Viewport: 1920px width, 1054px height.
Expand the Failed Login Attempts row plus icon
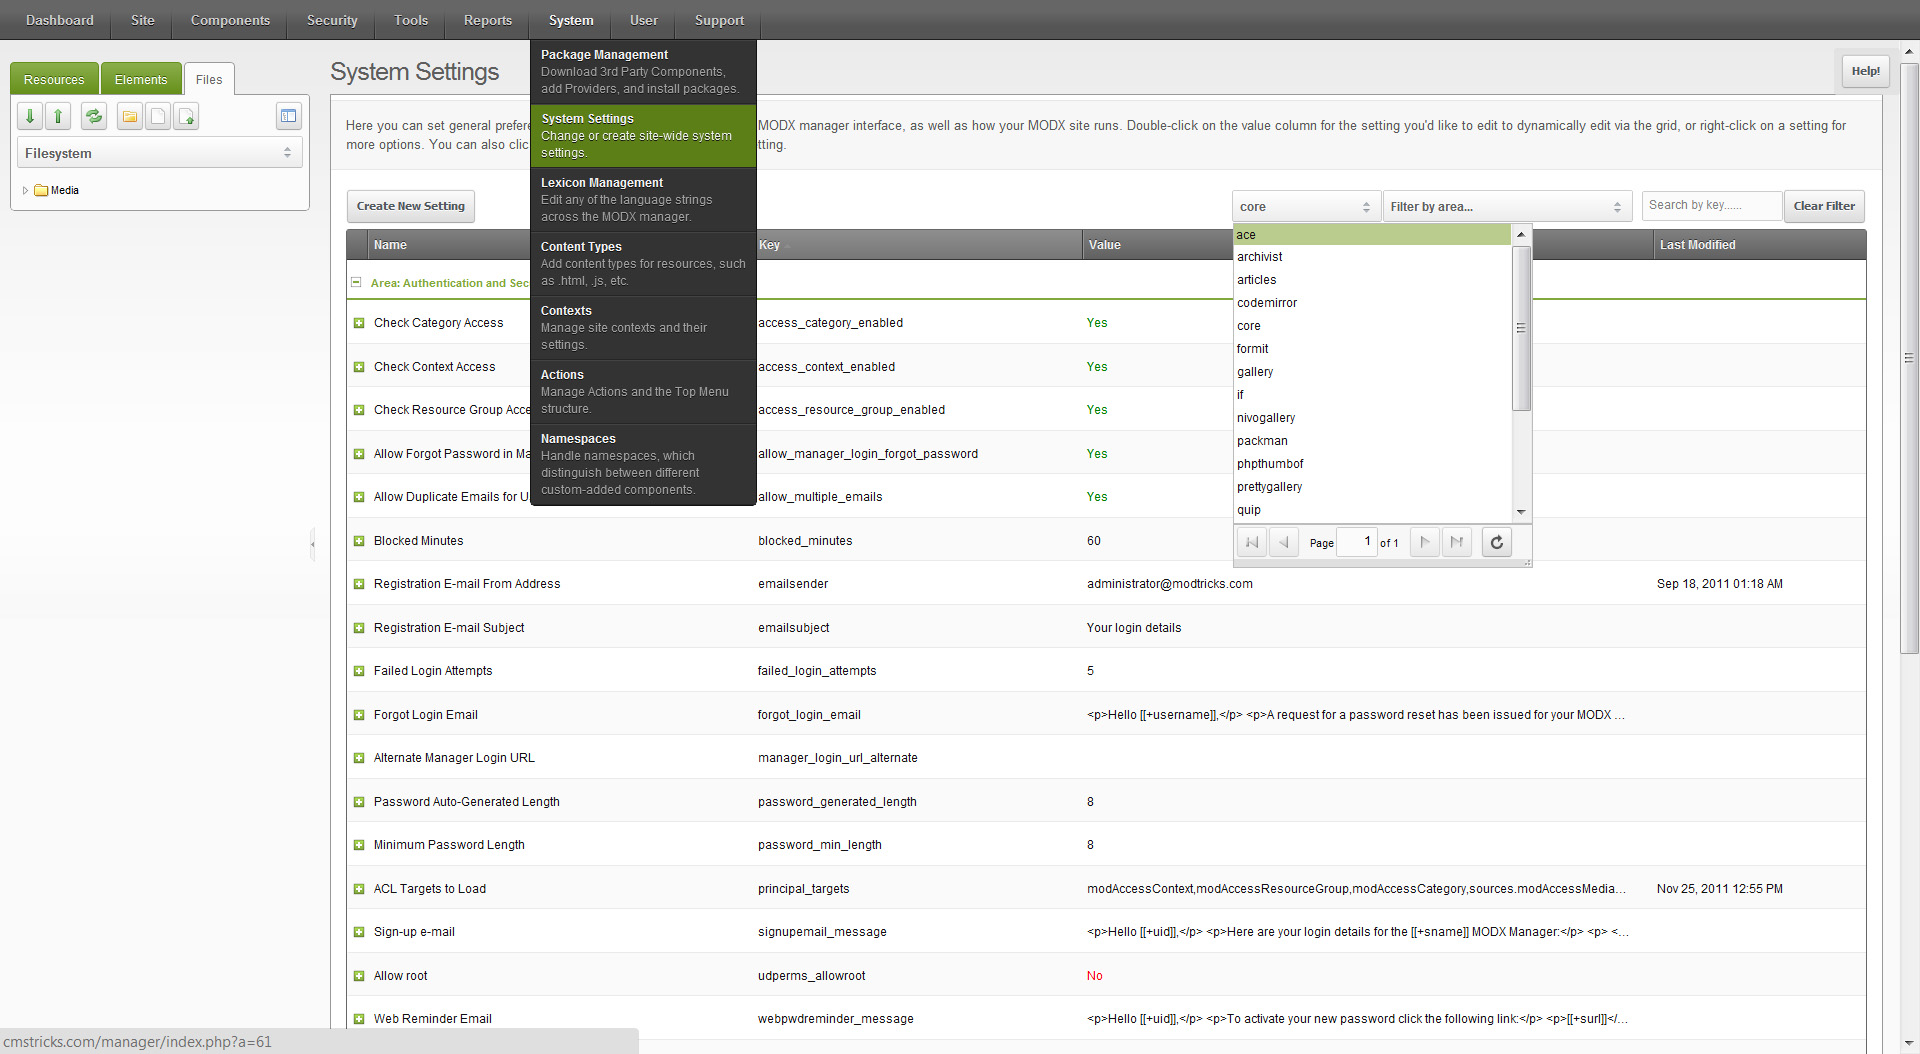tap(359, 671)
